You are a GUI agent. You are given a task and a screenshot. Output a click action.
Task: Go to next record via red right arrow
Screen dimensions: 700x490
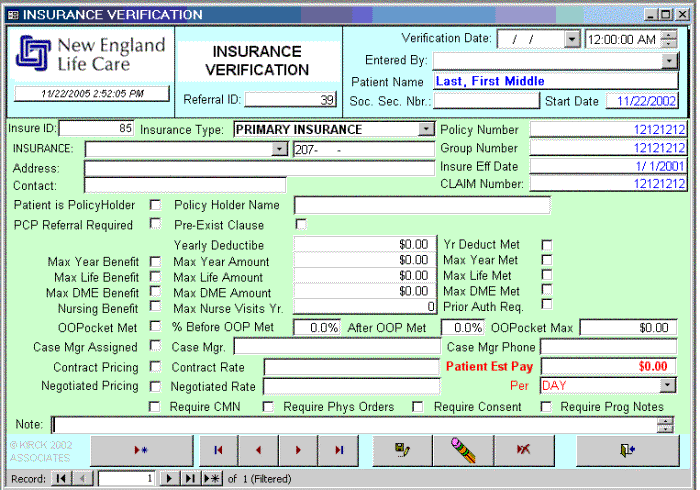[x=298, y=450]
